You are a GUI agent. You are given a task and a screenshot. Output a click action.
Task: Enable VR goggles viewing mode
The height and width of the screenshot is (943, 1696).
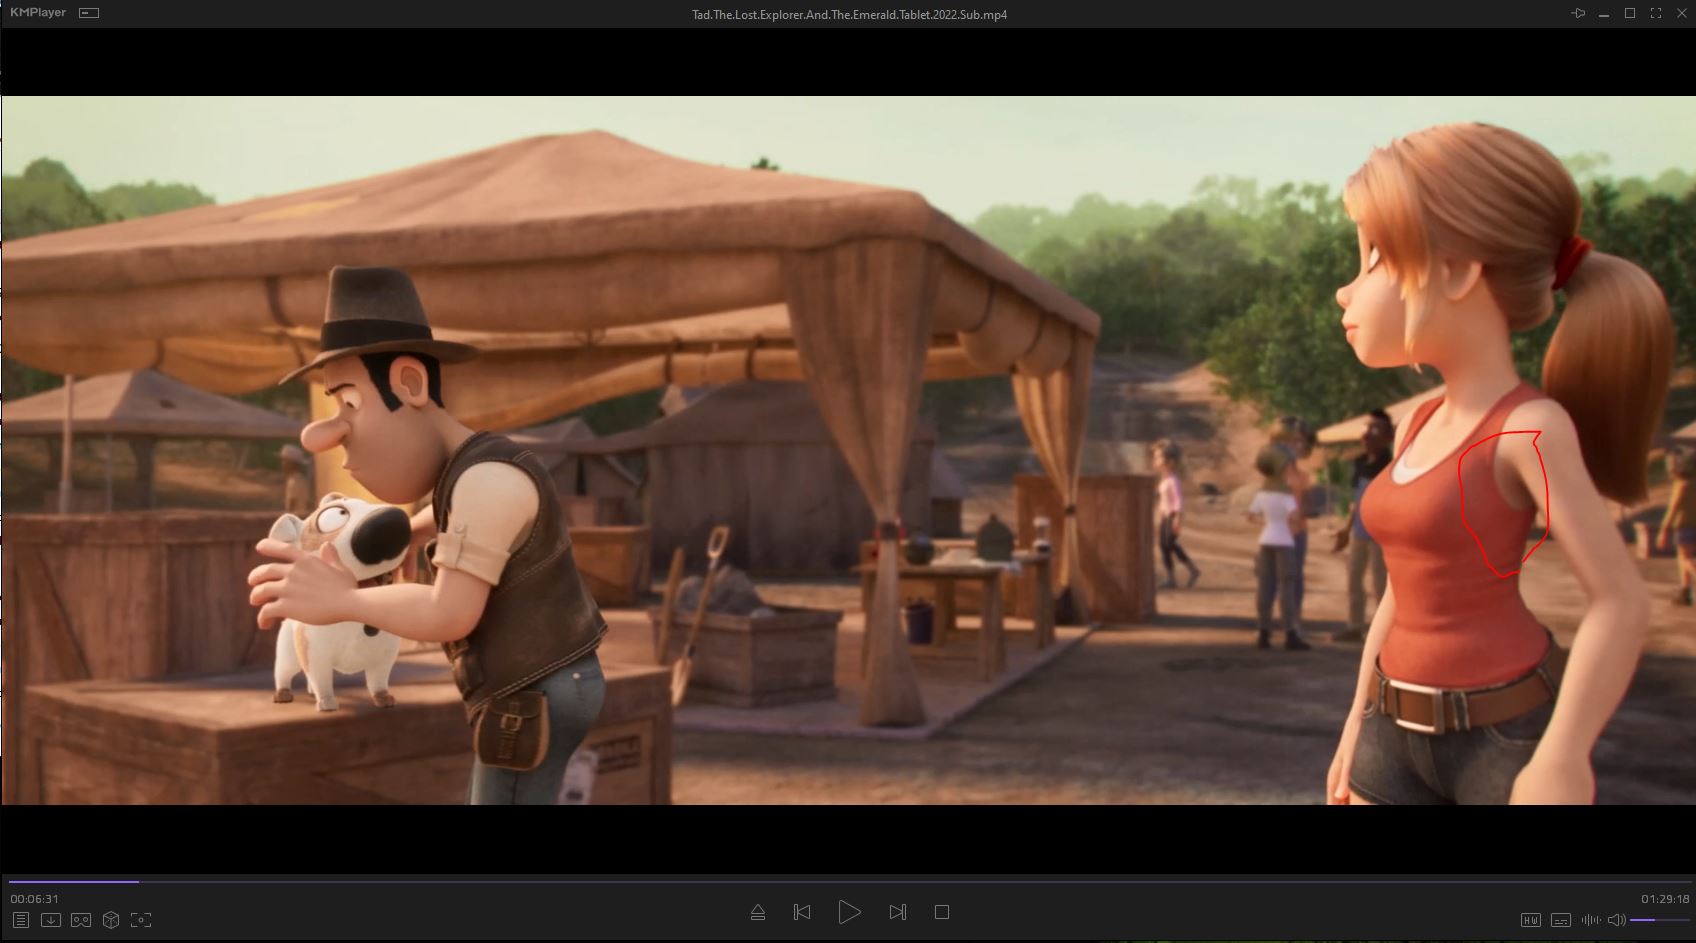point(81,920)
